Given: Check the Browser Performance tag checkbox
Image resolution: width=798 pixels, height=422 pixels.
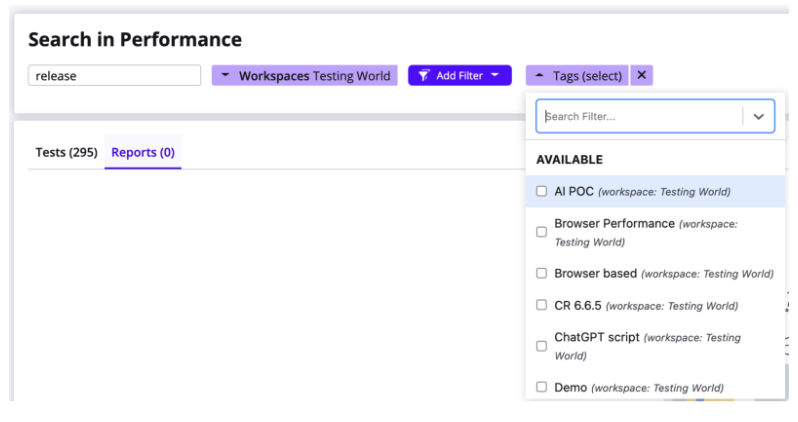Looking at the screenshot, I should tap(542, 232).
